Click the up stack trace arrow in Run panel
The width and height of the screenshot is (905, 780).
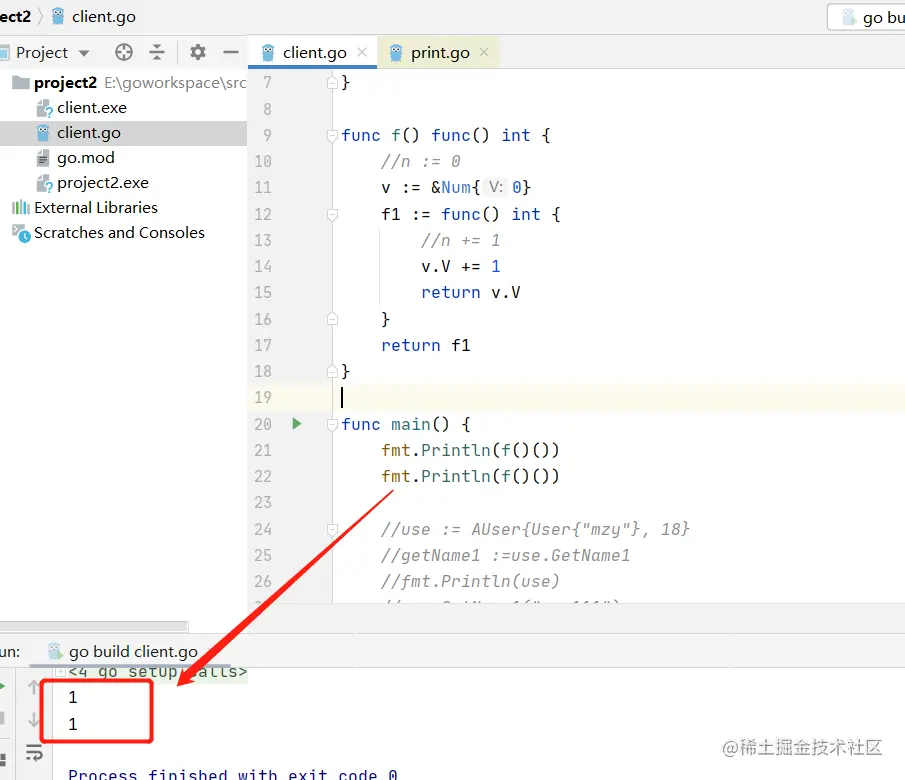[x=33, y=687]
